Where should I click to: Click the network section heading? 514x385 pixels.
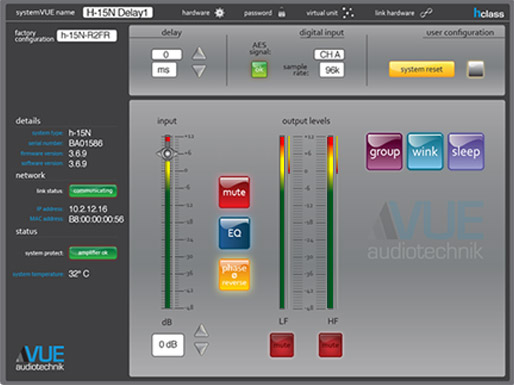tap(30, 175)
